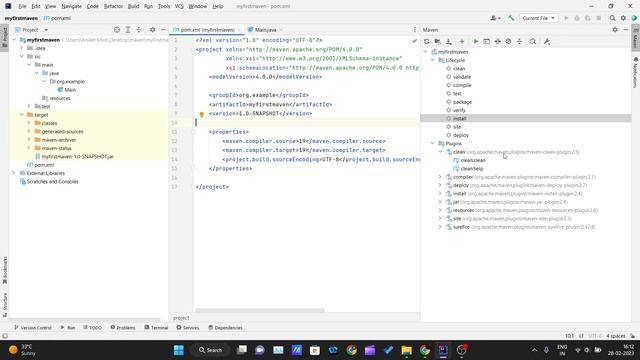Screen dimensions: 640x360
Task: Open the Dependencies tool window
Action: (225, 327)
